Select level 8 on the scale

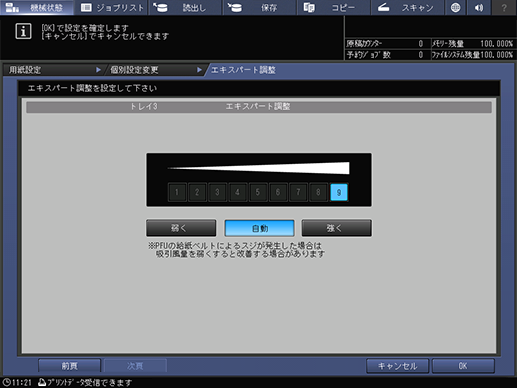tap(318, 192)
